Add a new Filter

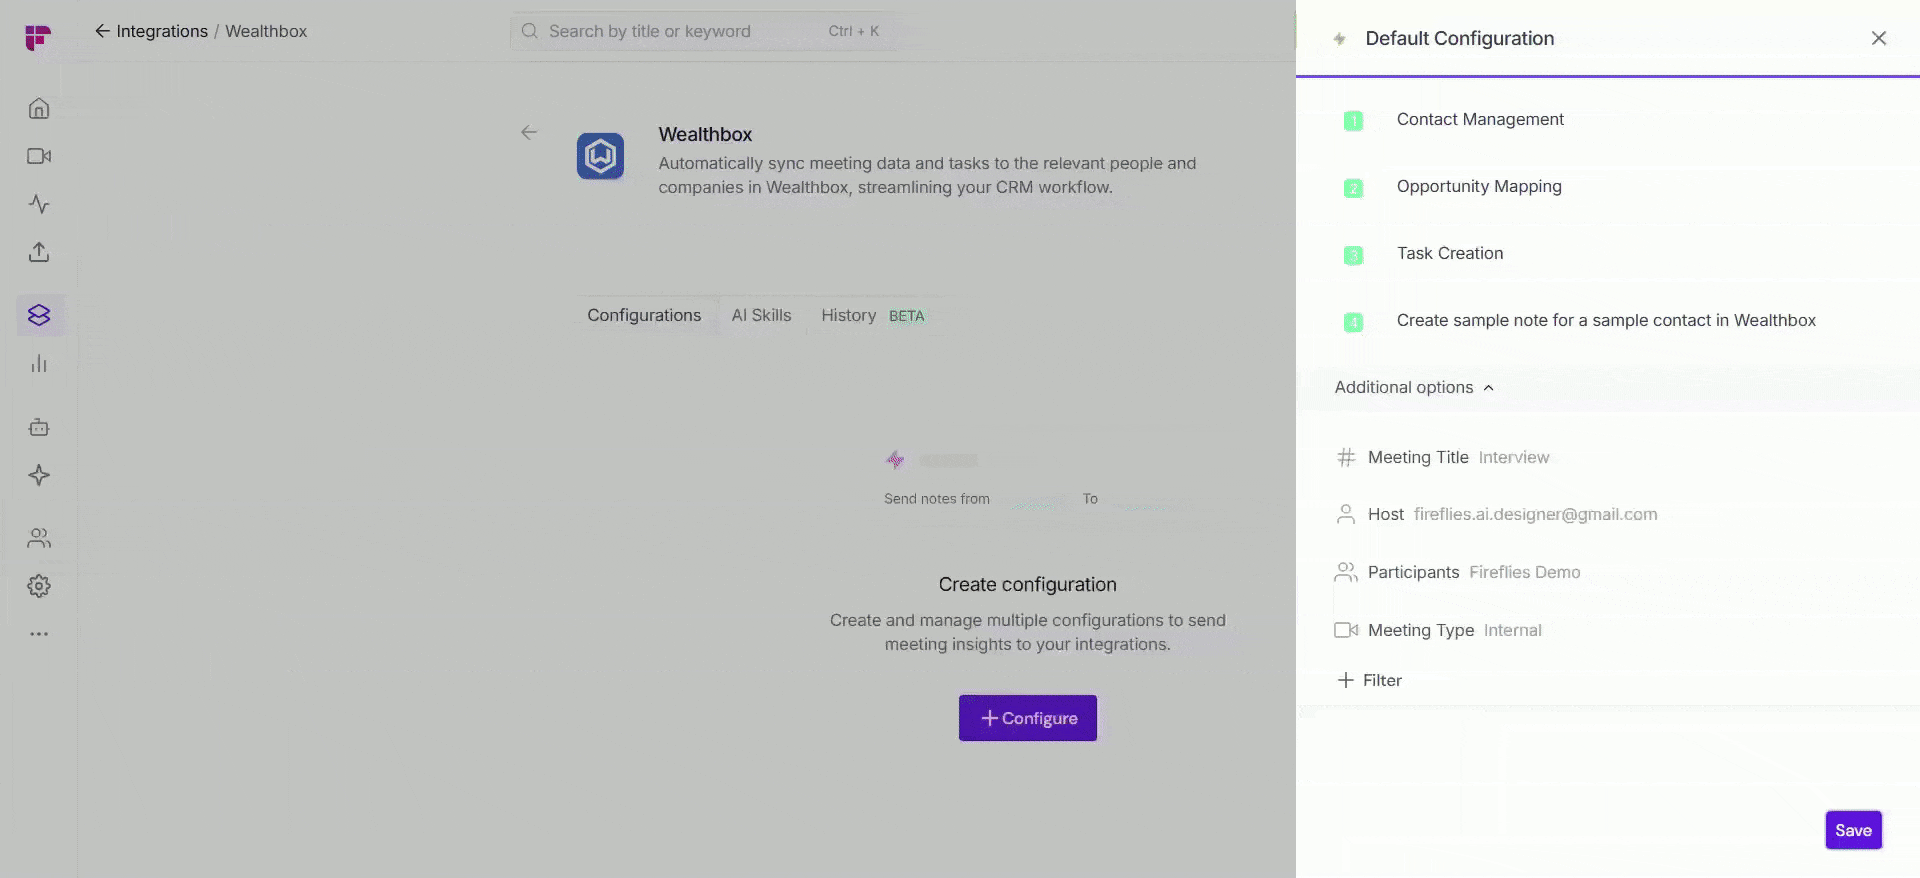(x=1370, y=680)
